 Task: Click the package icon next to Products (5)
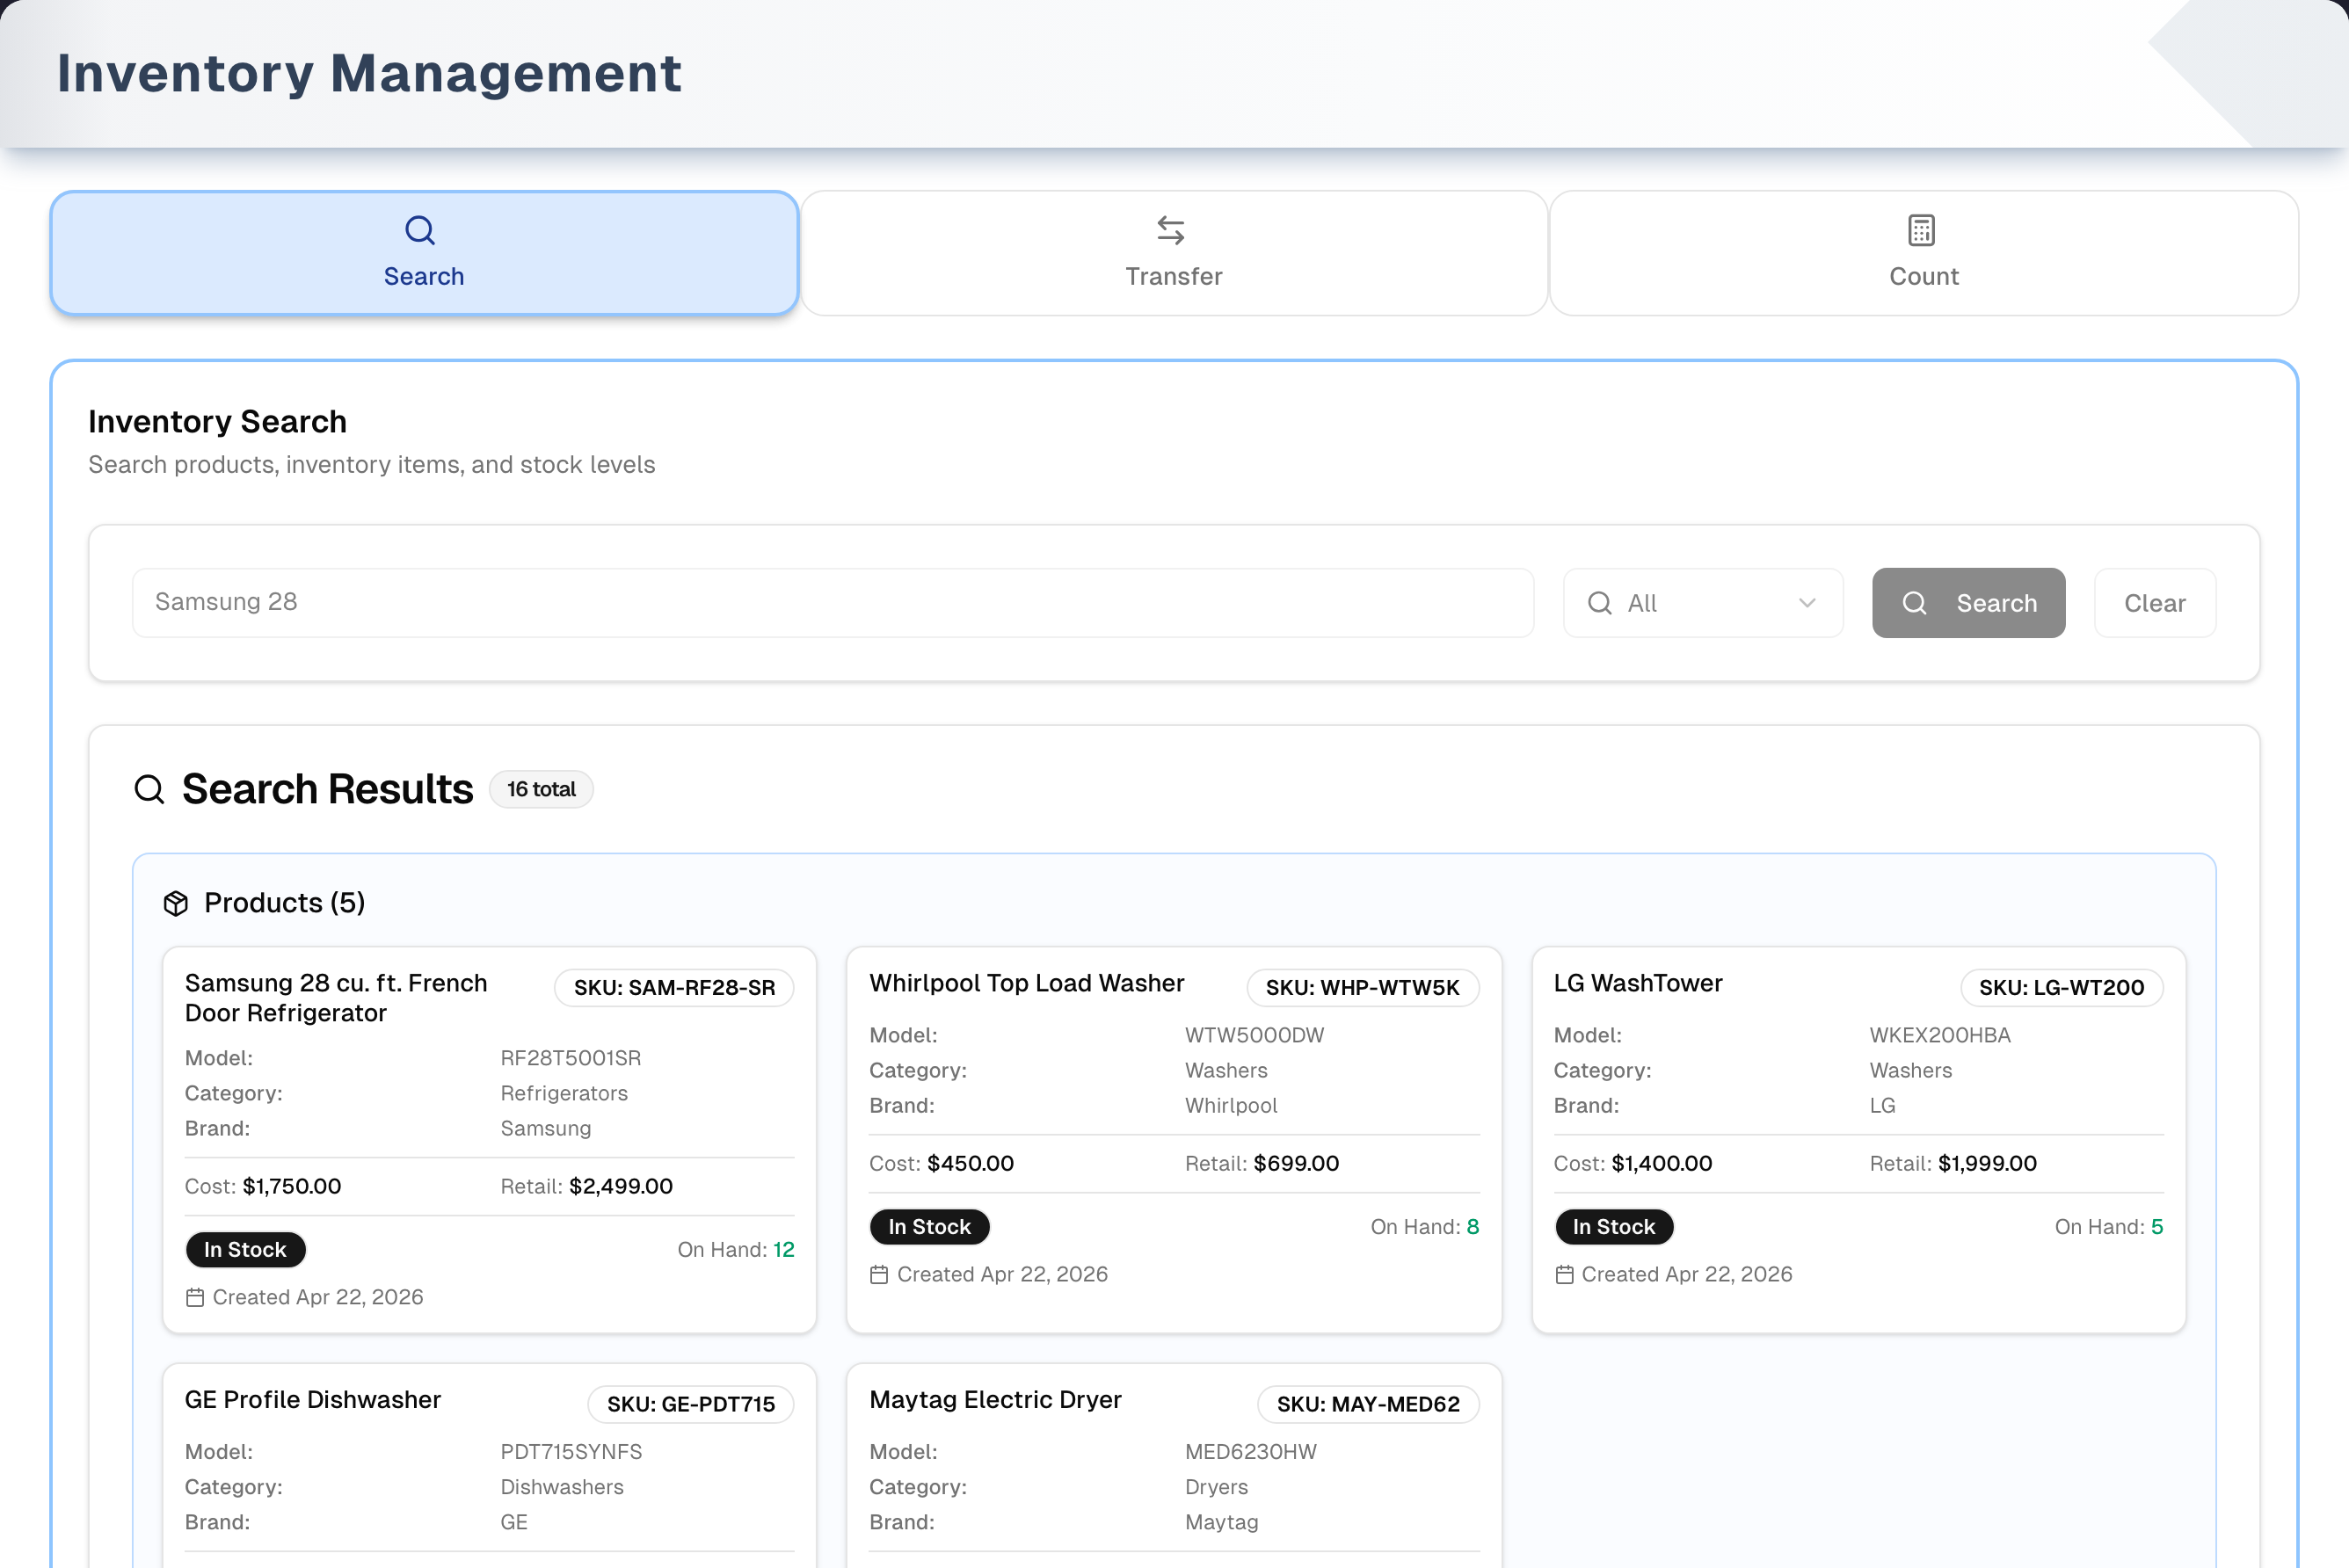[176, 903]
